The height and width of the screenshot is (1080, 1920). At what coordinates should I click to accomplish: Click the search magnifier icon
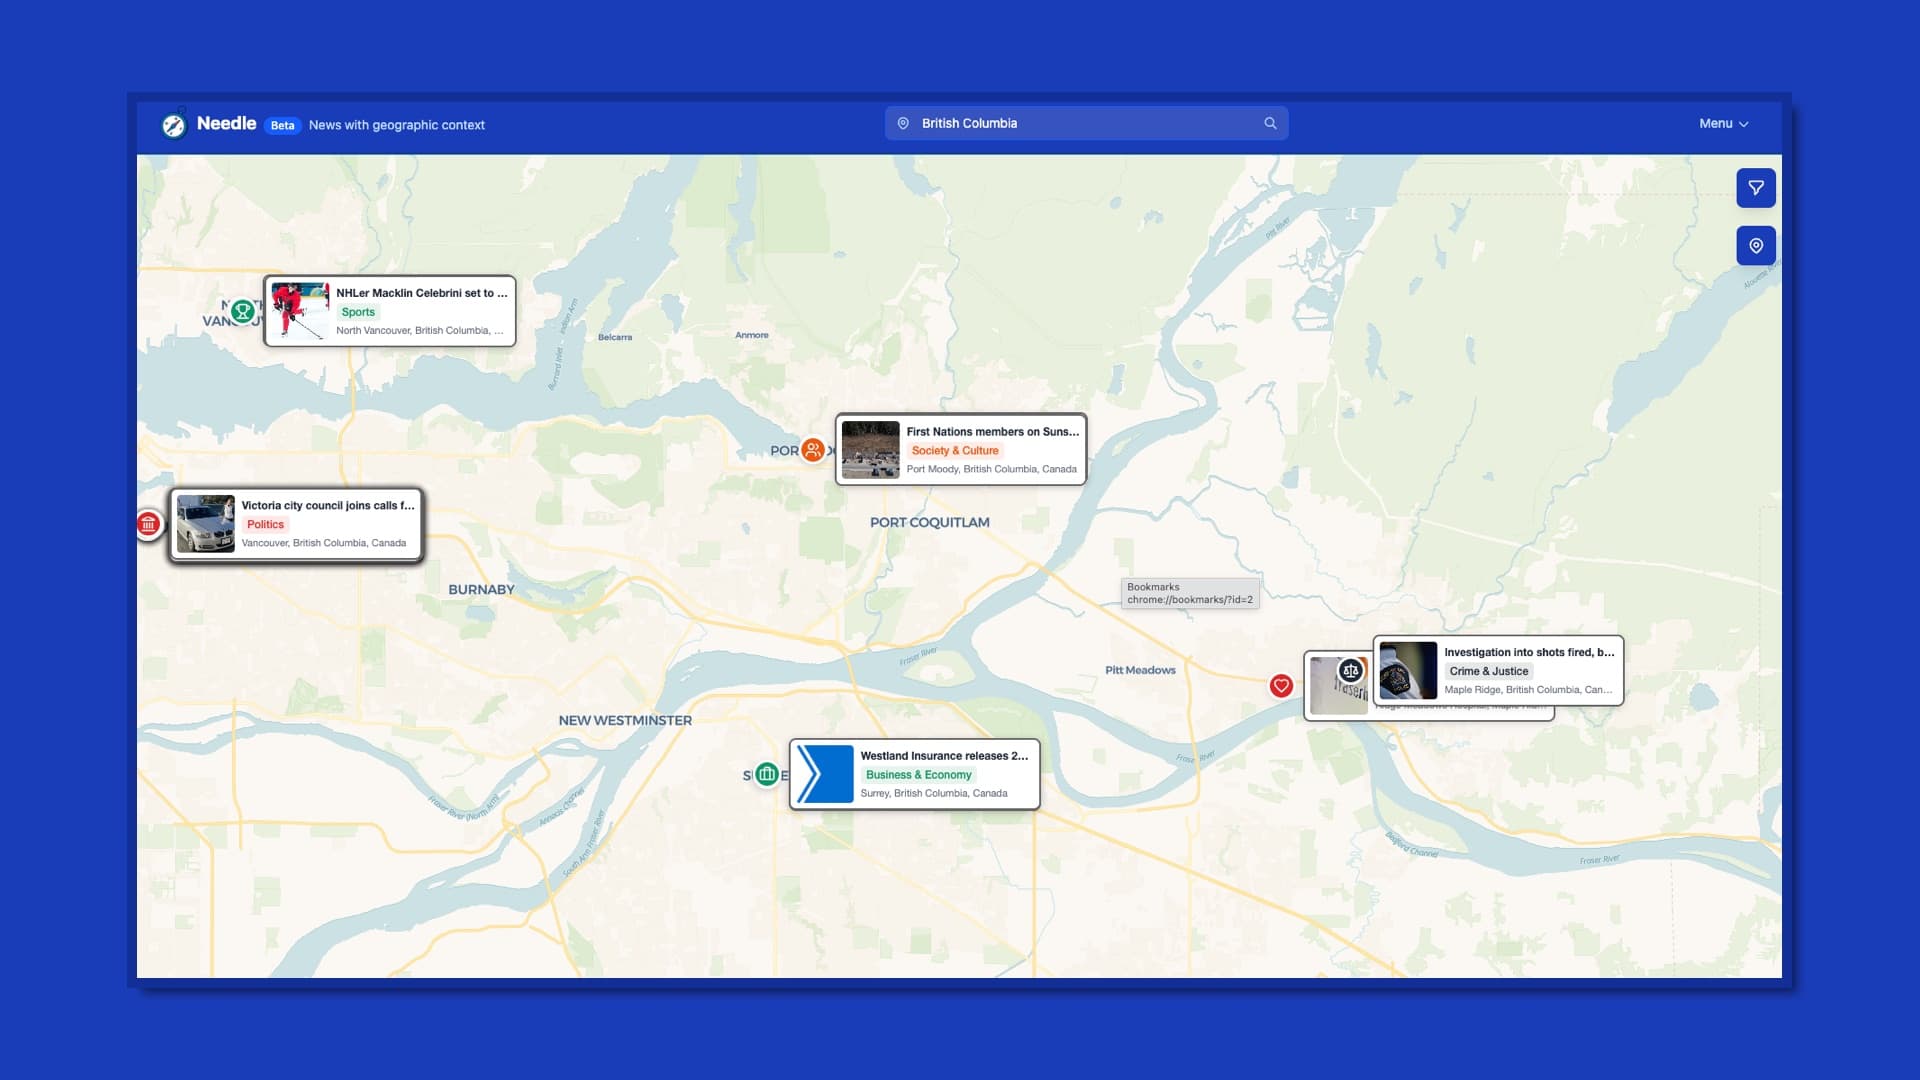click(x=1270, y=123)
